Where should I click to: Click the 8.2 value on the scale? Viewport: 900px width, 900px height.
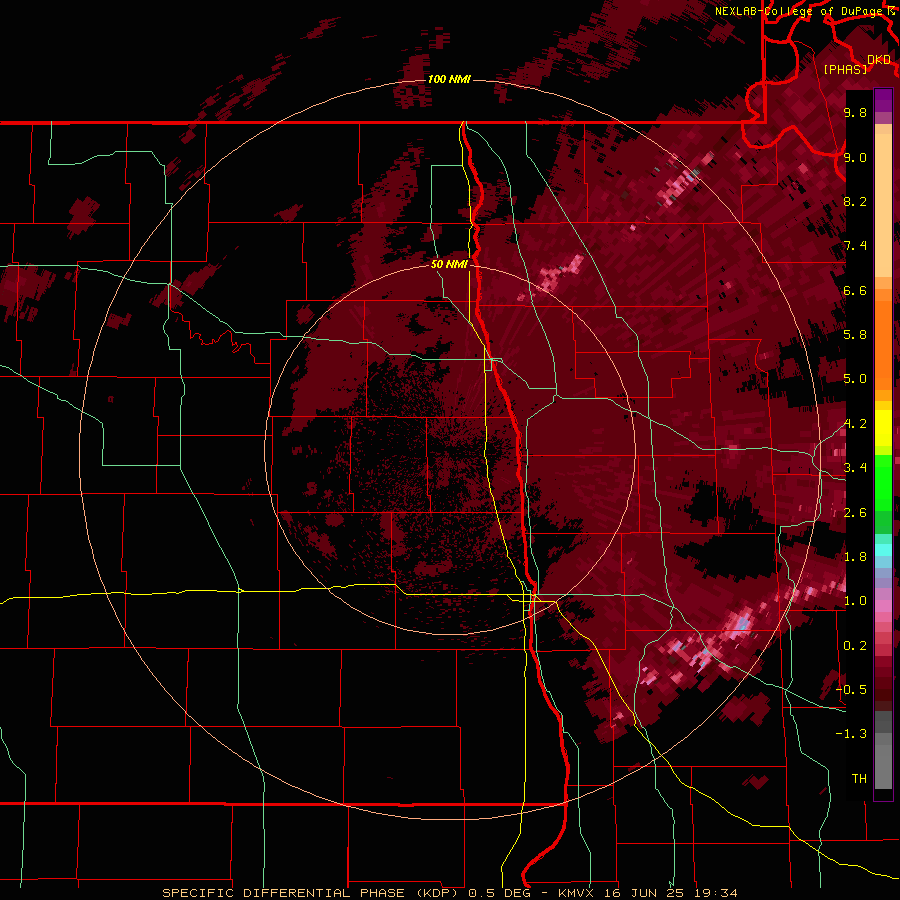tap(855, 201)
